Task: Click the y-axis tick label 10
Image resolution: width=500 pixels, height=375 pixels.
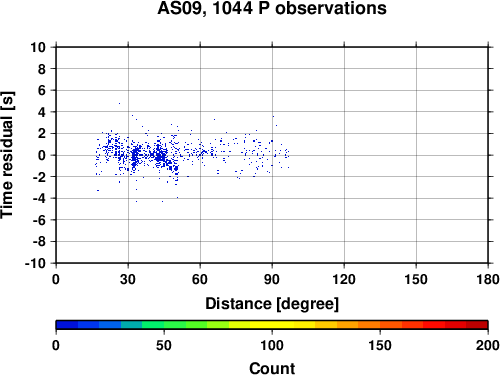Action: (38, 47)
